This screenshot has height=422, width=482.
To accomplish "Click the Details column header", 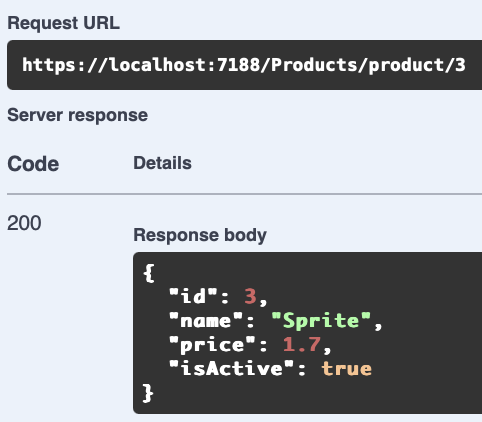I will [162, 163].
